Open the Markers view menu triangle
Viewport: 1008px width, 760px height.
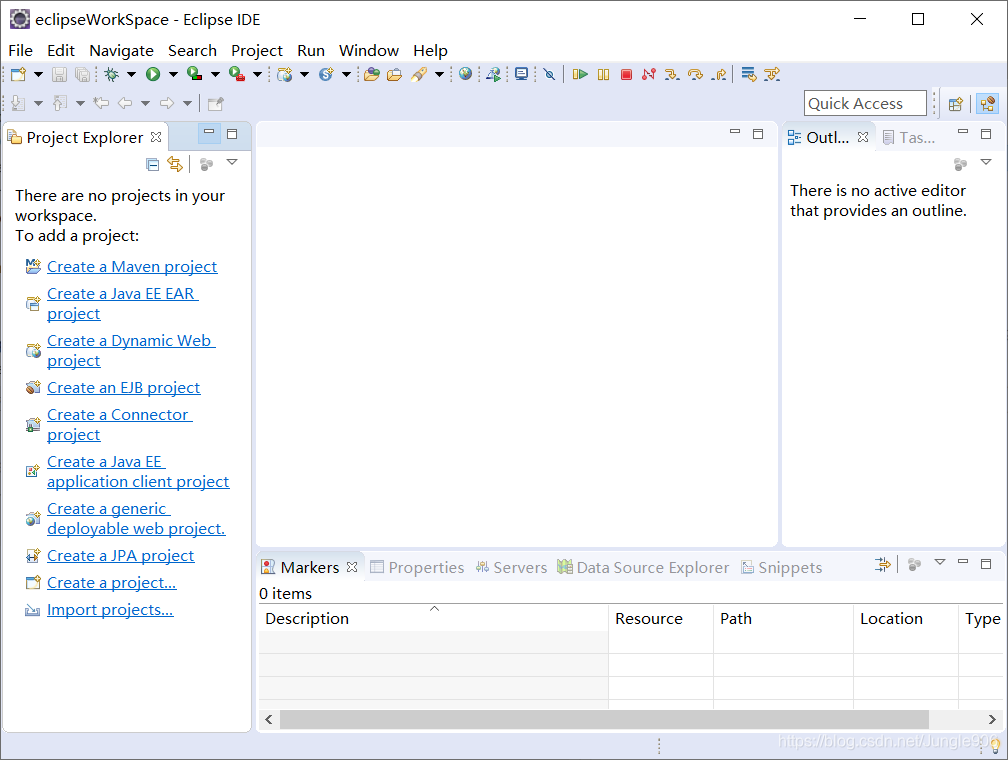[940, 562]
